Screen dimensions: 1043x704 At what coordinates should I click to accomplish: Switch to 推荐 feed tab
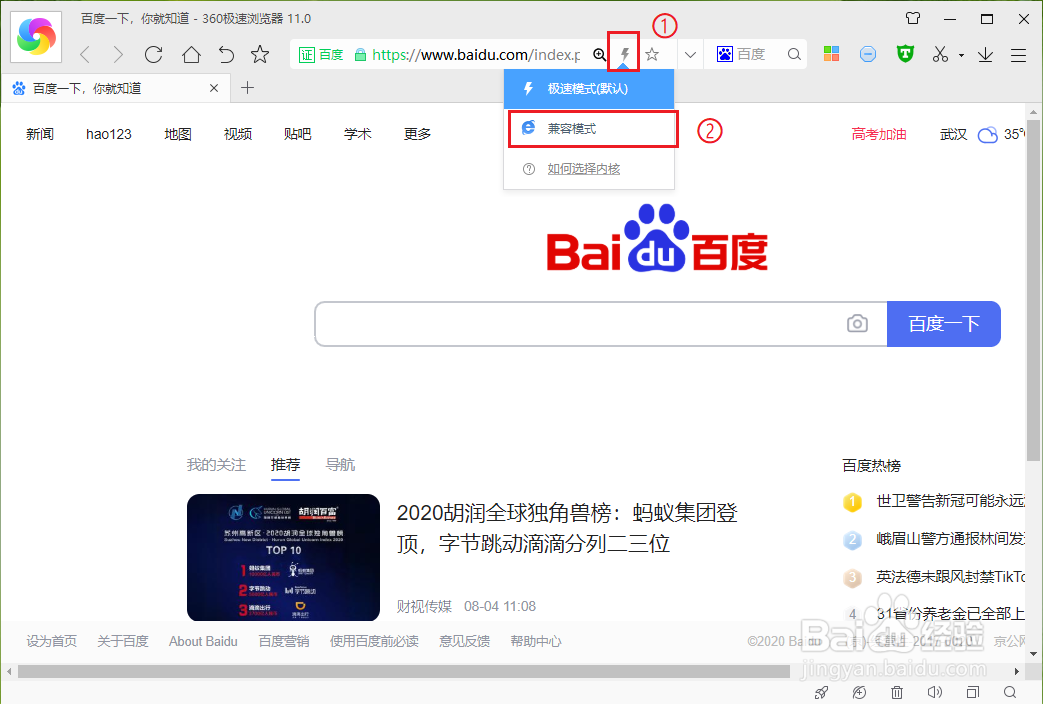[285, 464]
